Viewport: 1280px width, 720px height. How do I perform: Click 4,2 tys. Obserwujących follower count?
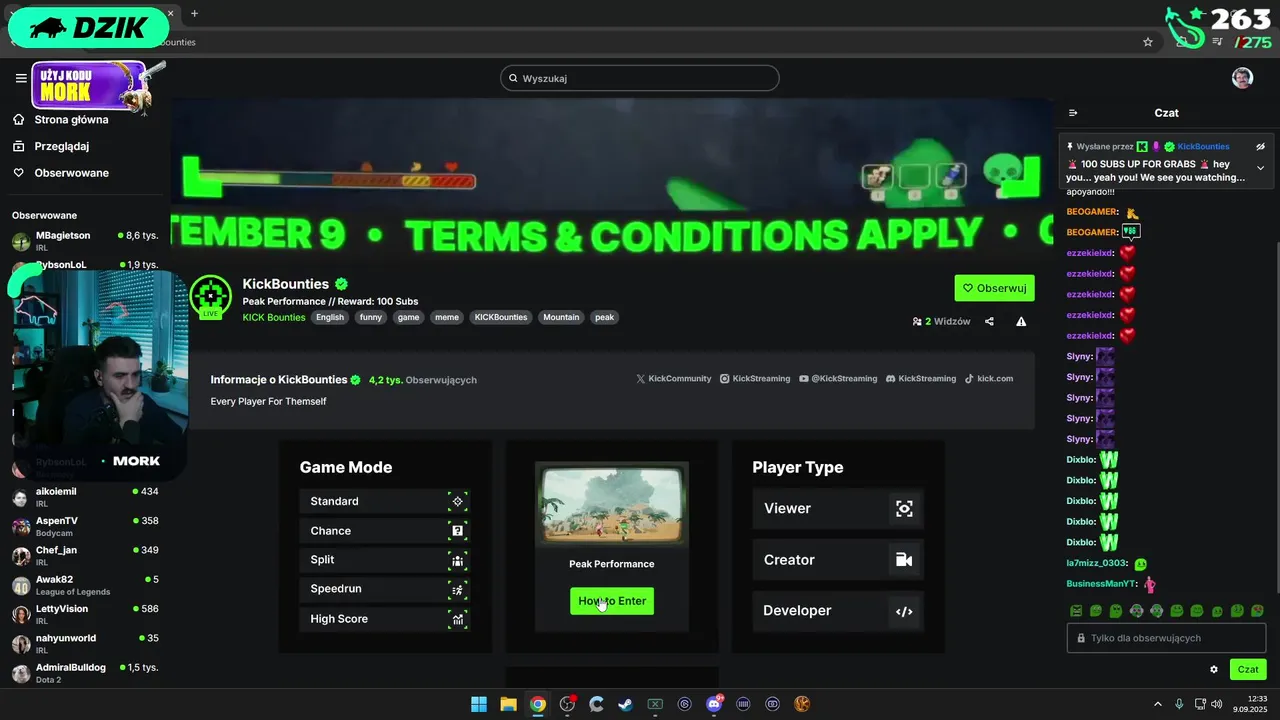(423, 380)
